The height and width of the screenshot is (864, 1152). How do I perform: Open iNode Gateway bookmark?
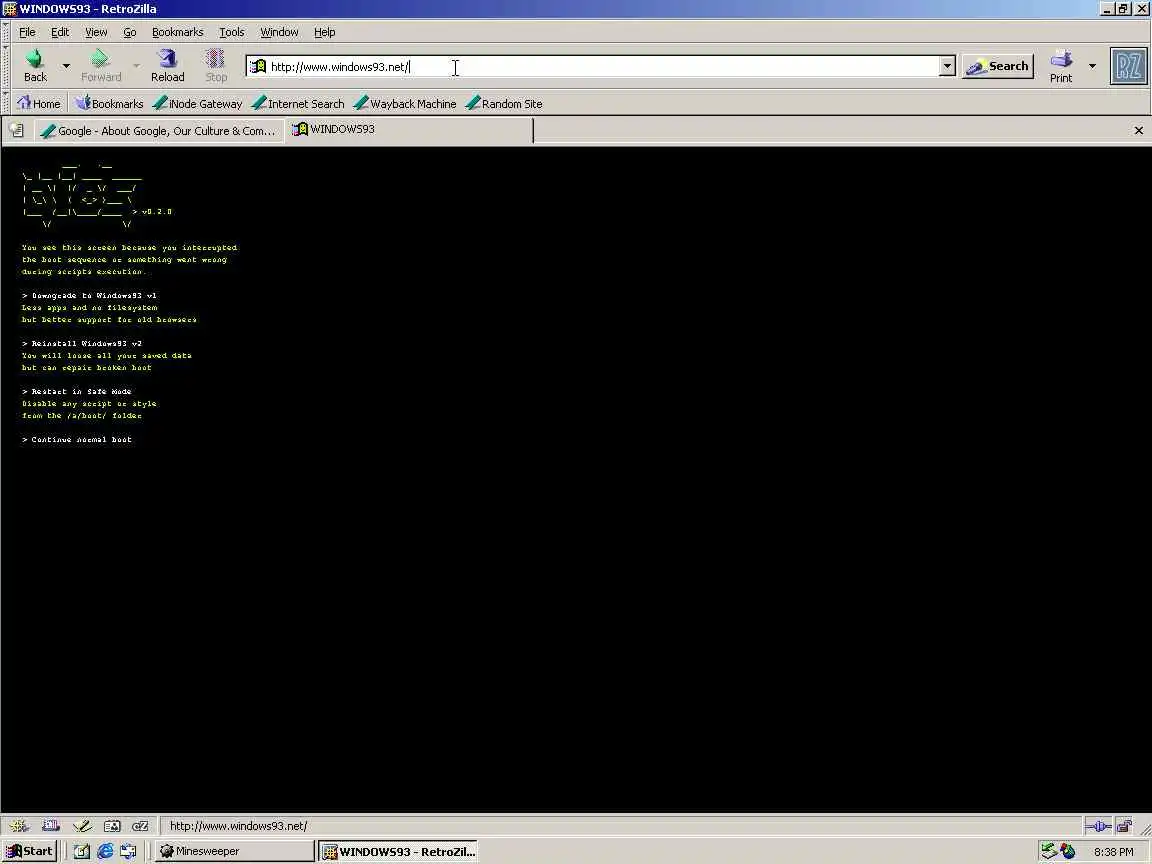(x=197, y=104)
